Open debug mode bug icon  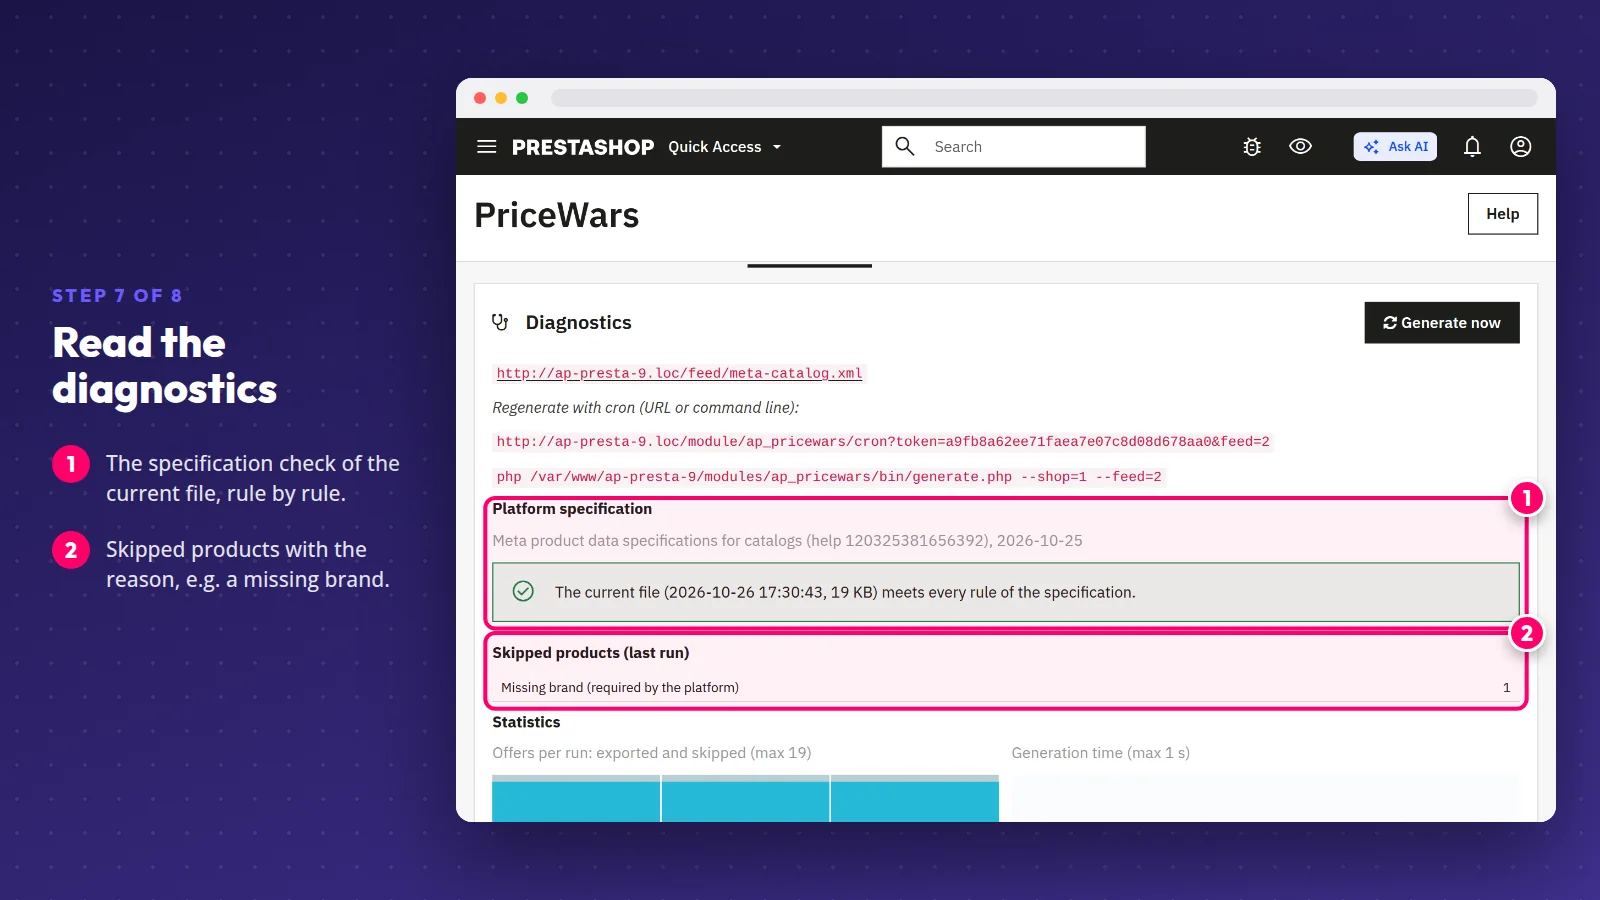pyautogui.click(x=1252, y=147)
